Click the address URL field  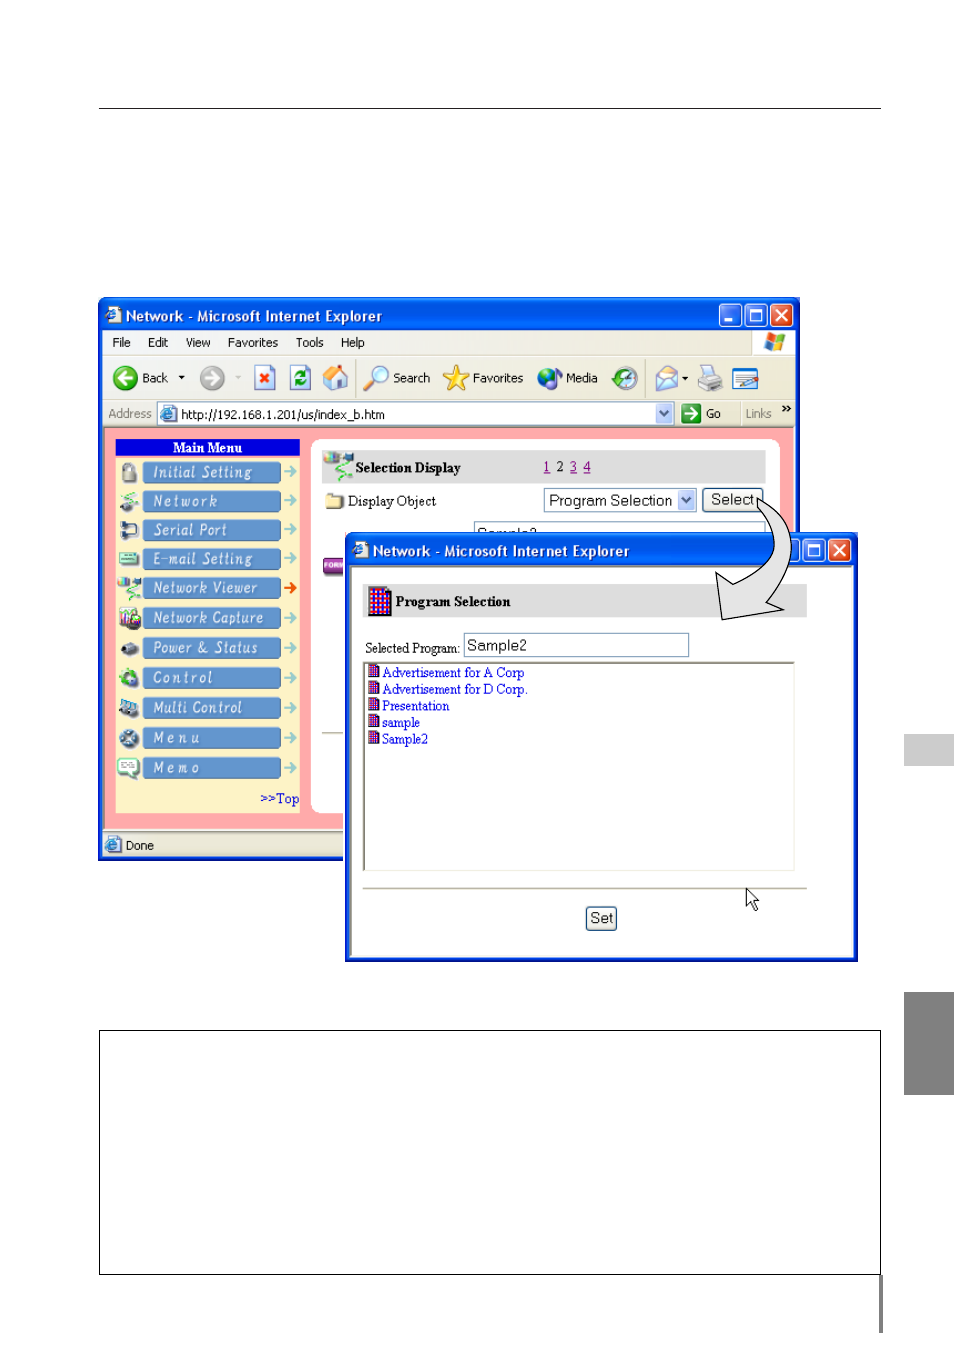pyautogui.click(x=417, y=414)
